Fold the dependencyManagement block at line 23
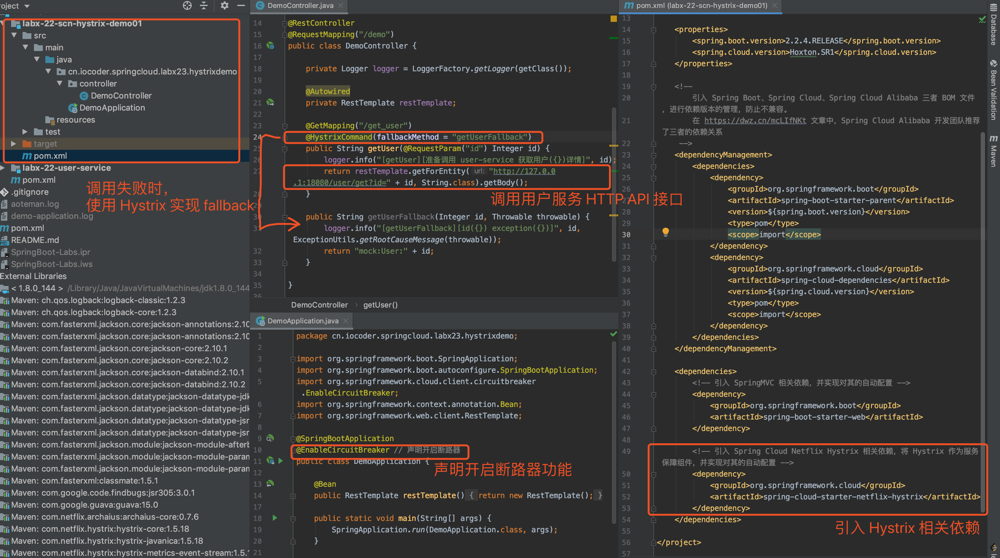Screen dimensions: 1000x558 (653, 155)
